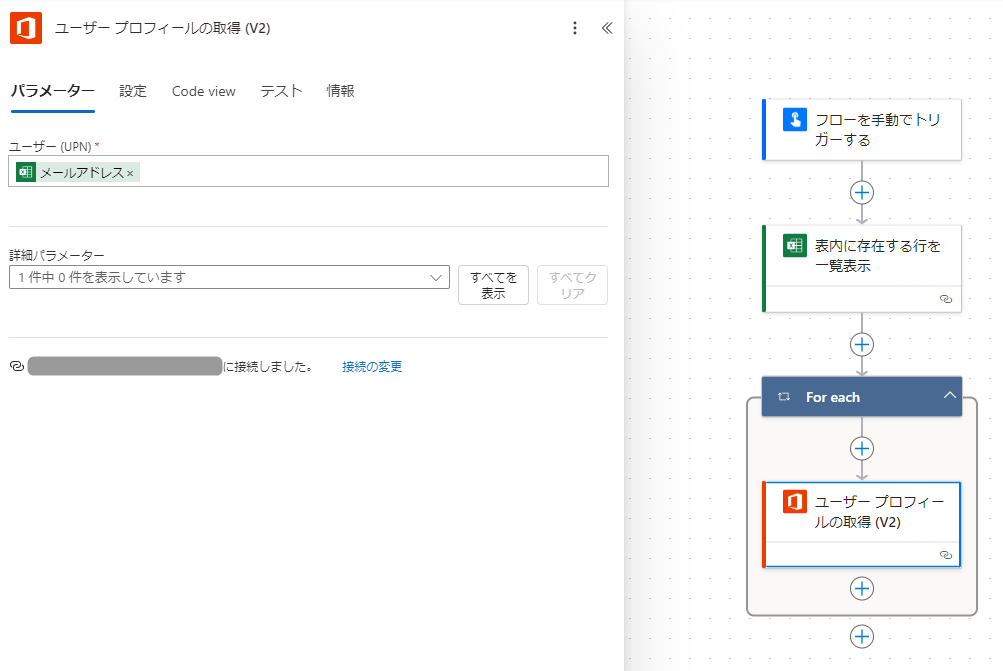Click Office icon on user profile card
The image size is (1003, 671).
(794, 501)
